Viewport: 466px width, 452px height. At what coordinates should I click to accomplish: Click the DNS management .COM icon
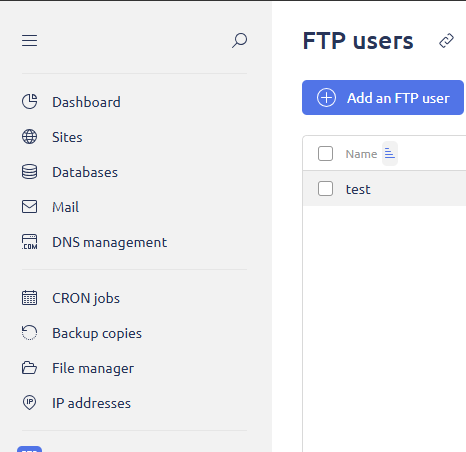point(29,242)
